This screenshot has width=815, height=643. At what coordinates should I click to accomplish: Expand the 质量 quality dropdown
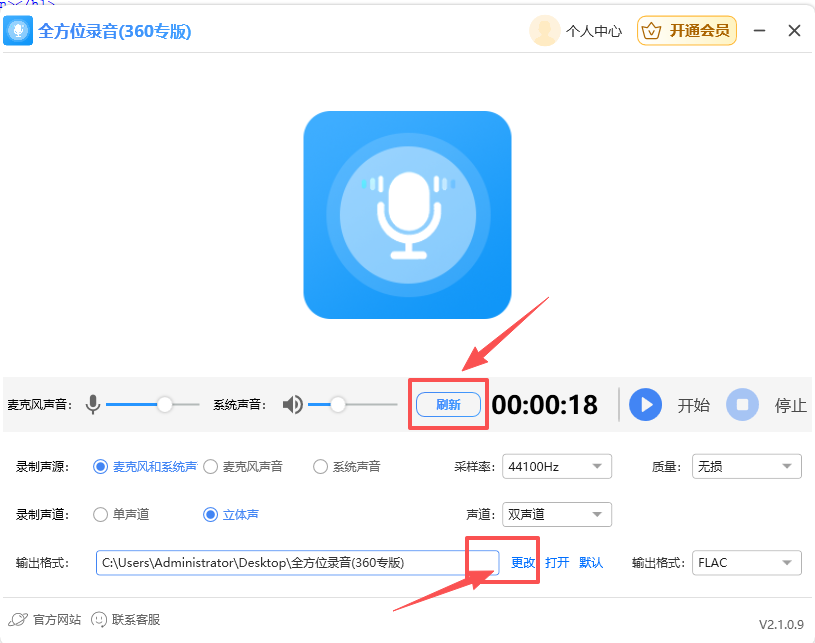pyautogui.click(x=746, y=466)
